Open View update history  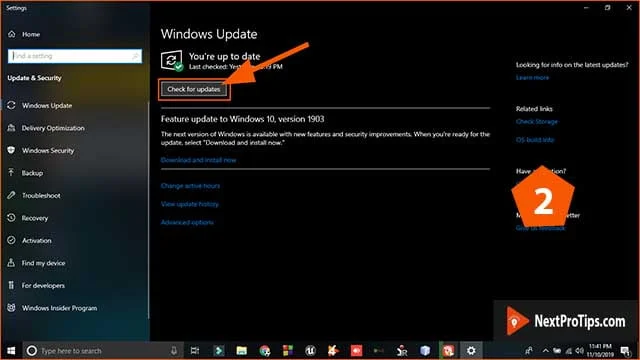point(190,204)
